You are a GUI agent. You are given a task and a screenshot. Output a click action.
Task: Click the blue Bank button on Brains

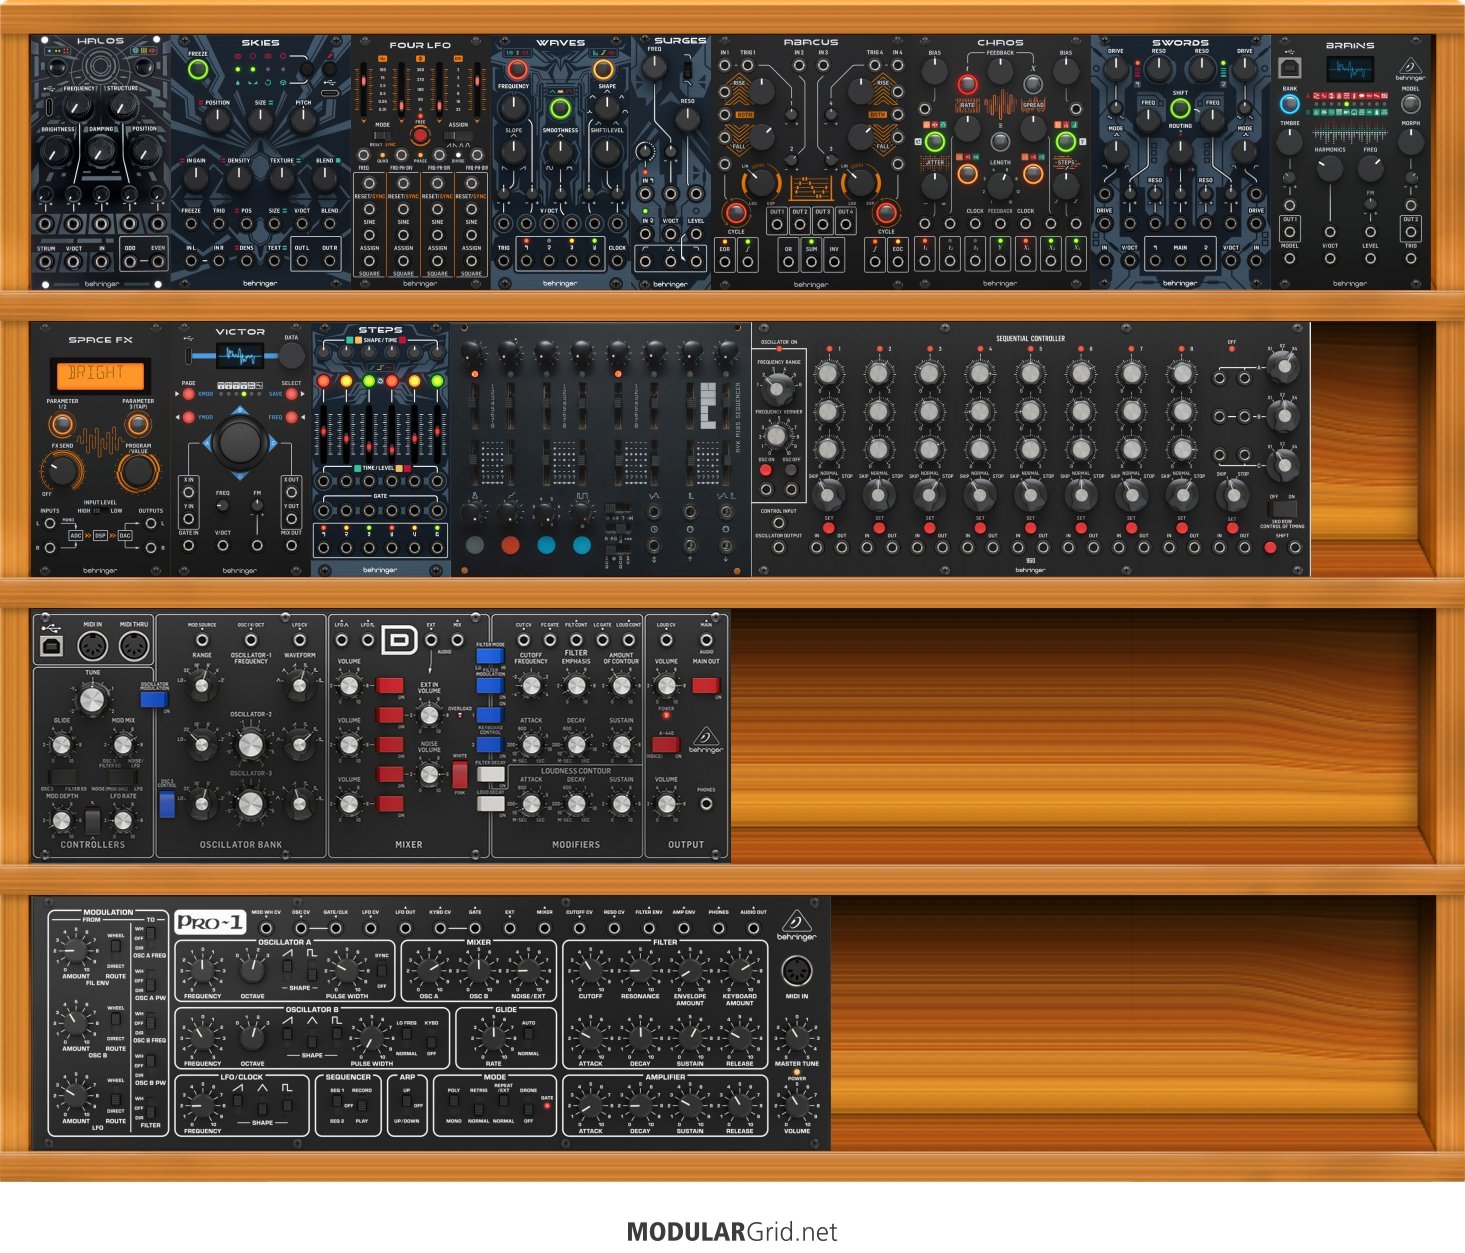pos(1290,104)
